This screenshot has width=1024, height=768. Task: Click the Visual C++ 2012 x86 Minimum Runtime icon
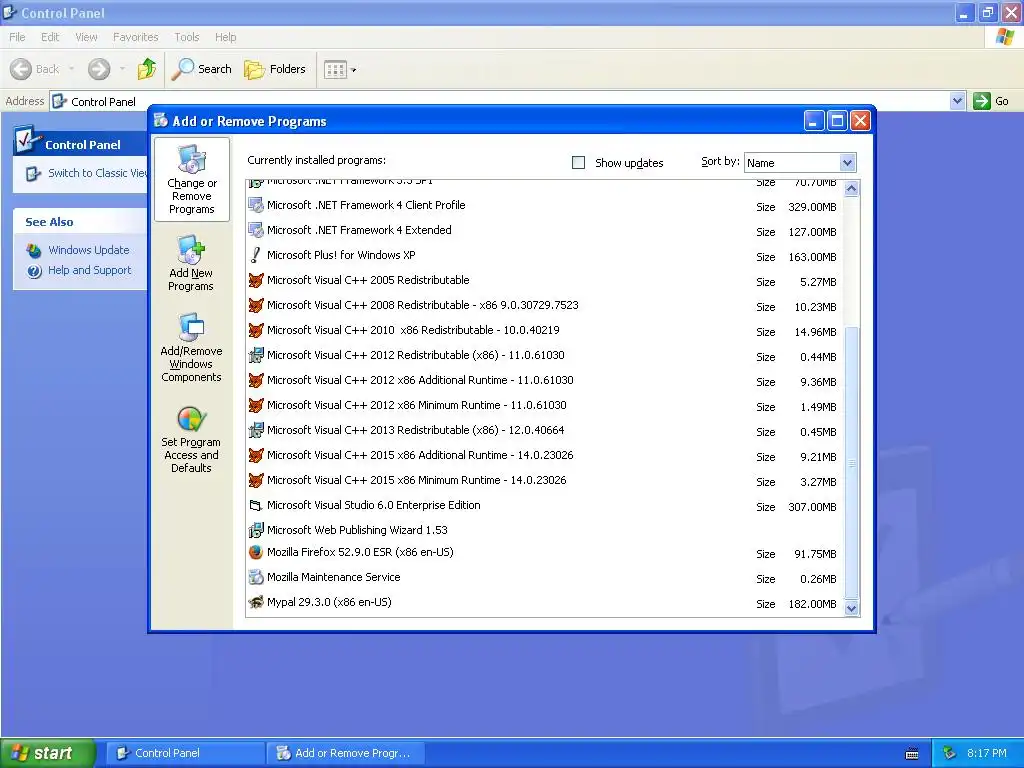256,406
